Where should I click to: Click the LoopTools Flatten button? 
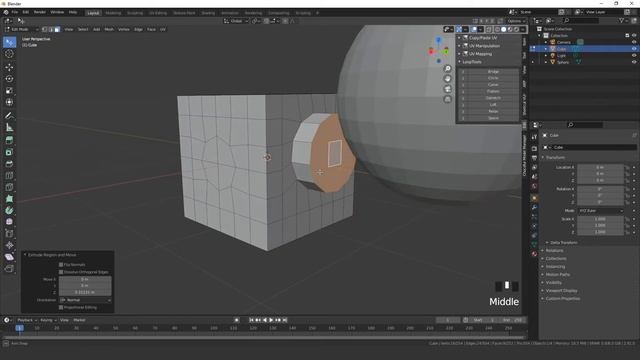pos(493,91)
